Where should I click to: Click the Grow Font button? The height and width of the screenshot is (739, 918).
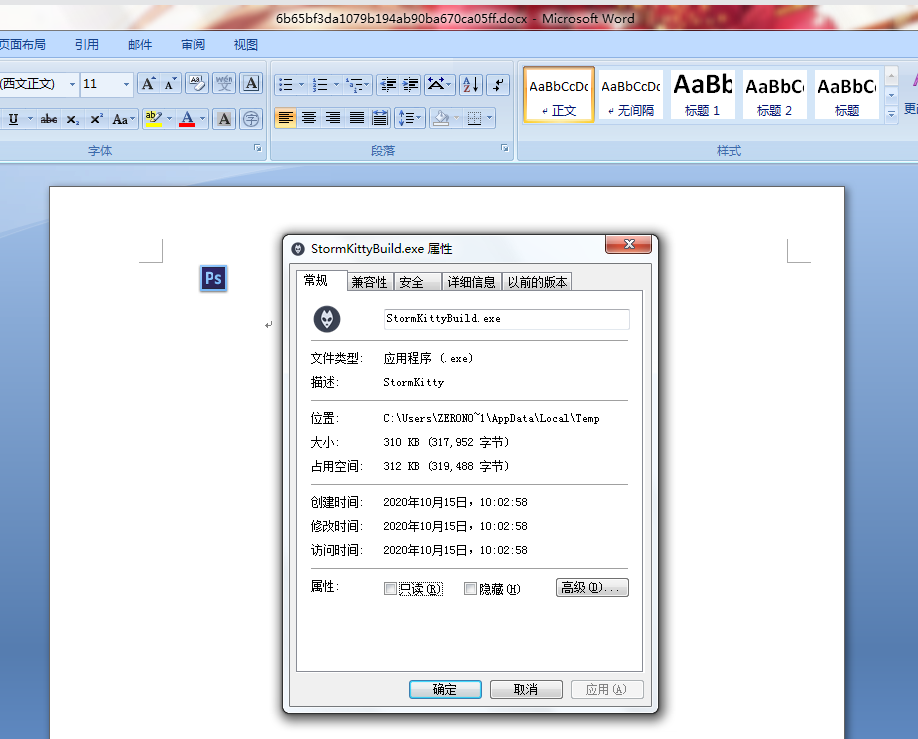point(149,84)
